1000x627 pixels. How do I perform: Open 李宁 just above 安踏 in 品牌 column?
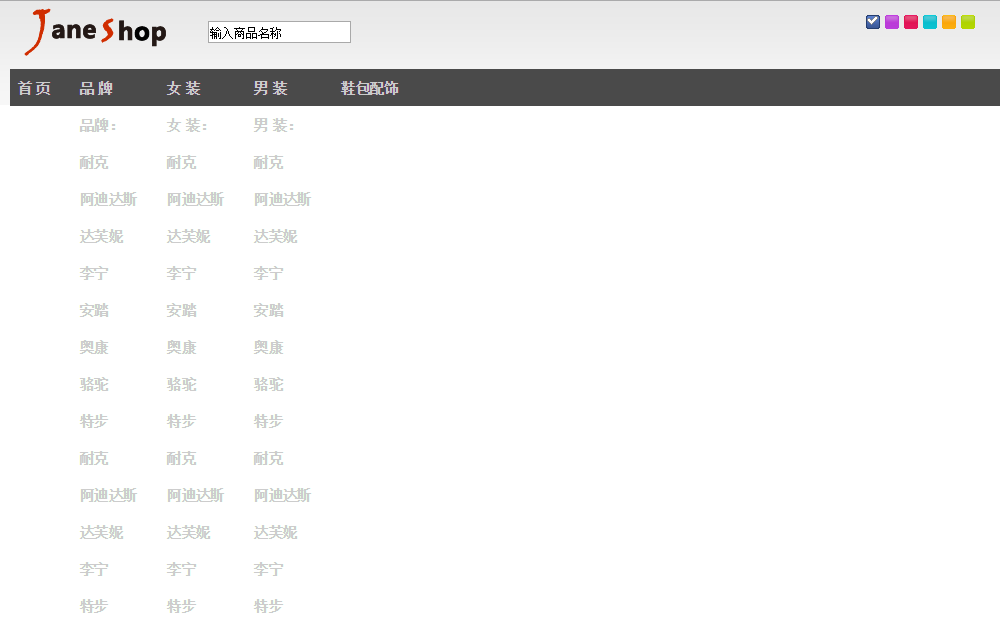[94, 274]
